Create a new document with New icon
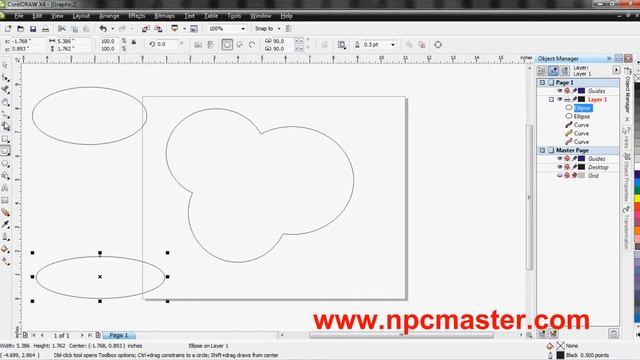 (8, 29)
